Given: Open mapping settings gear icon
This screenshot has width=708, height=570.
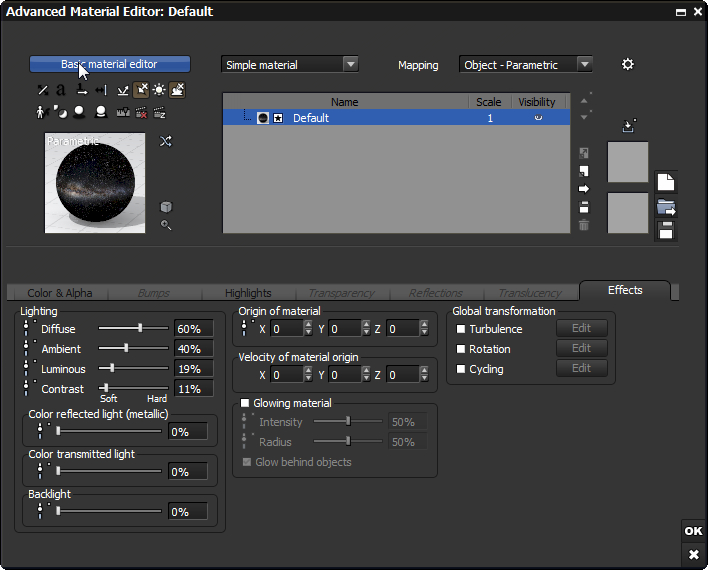Looking at the screenshot, I should 627,64.
